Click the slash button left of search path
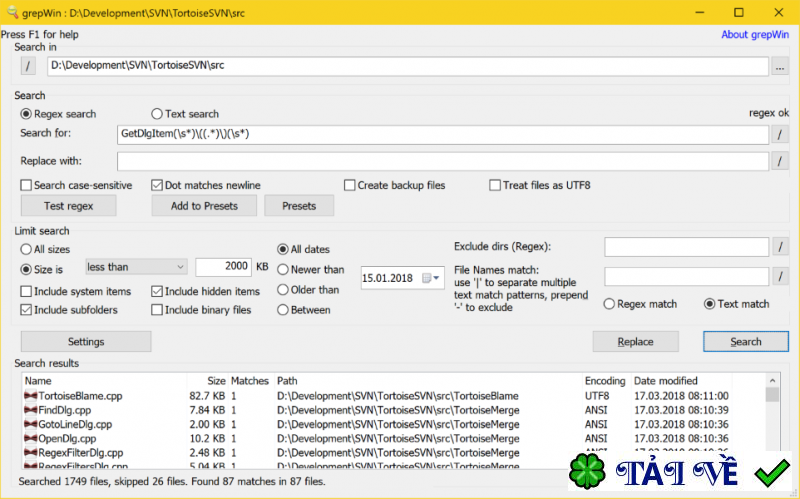 click(x=28, y=66)
